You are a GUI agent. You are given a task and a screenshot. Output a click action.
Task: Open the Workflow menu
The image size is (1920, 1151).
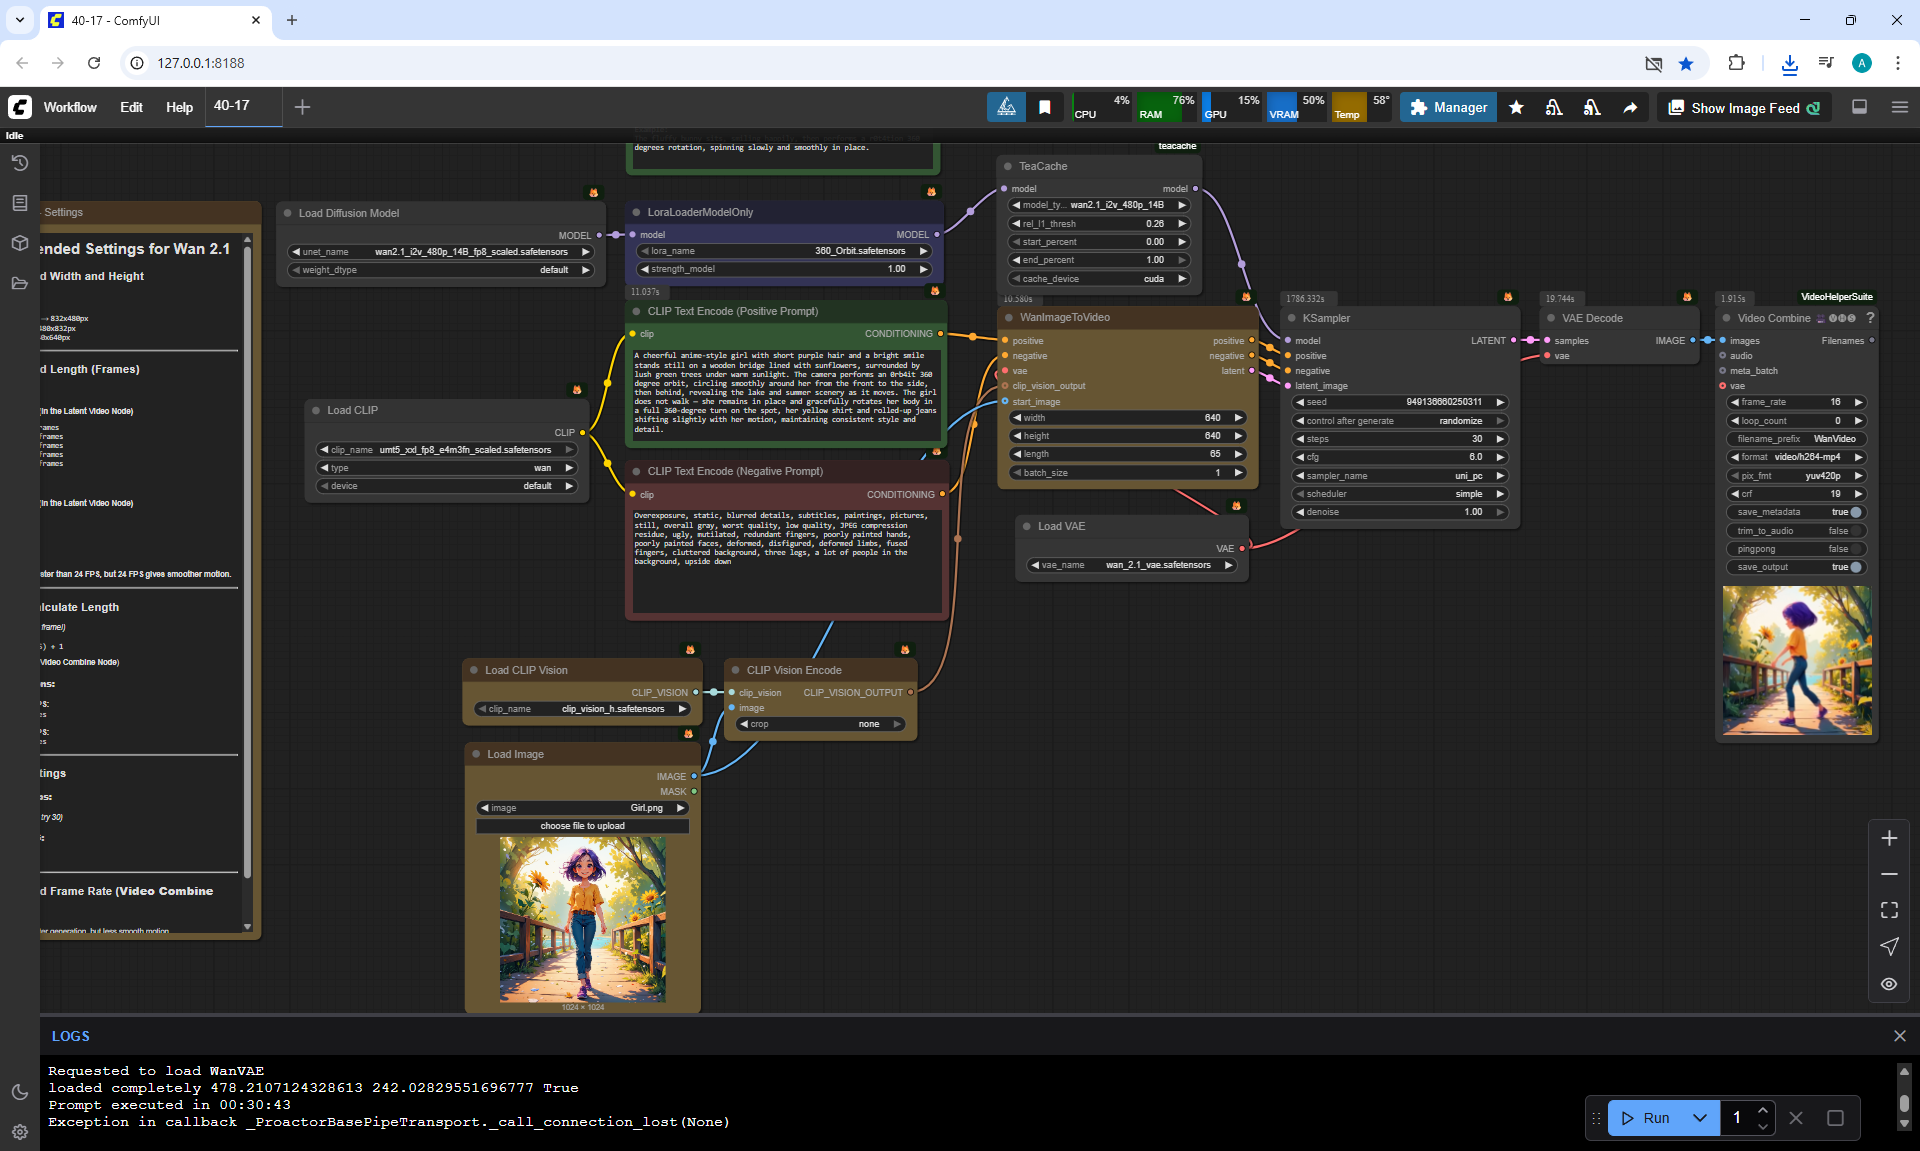[70, 107]
